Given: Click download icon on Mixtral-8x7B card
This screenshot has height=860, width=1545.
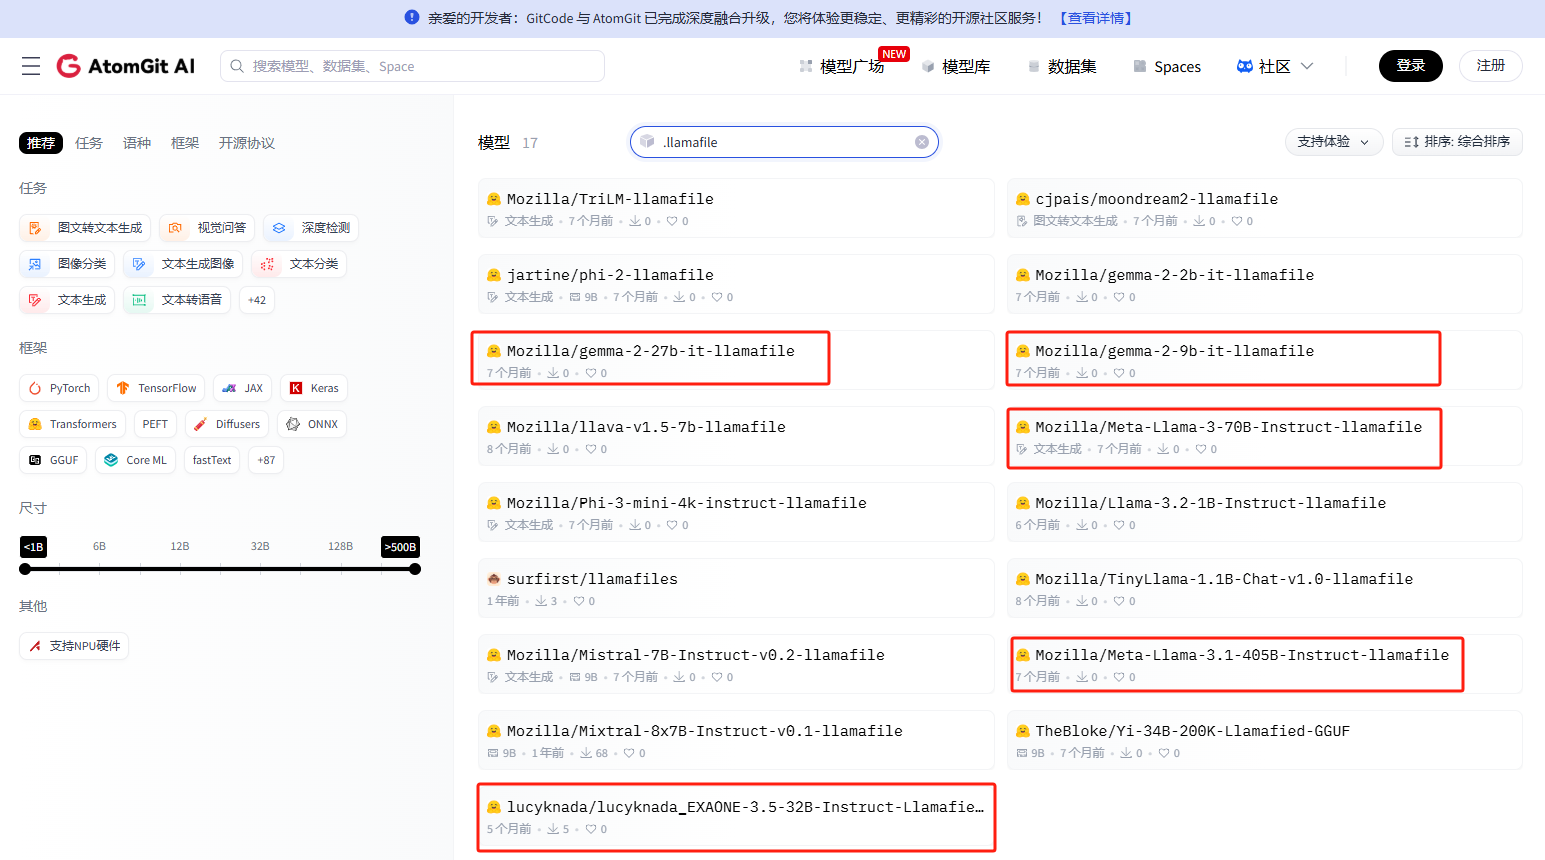Looking at the screenshot, I should 586,753.
